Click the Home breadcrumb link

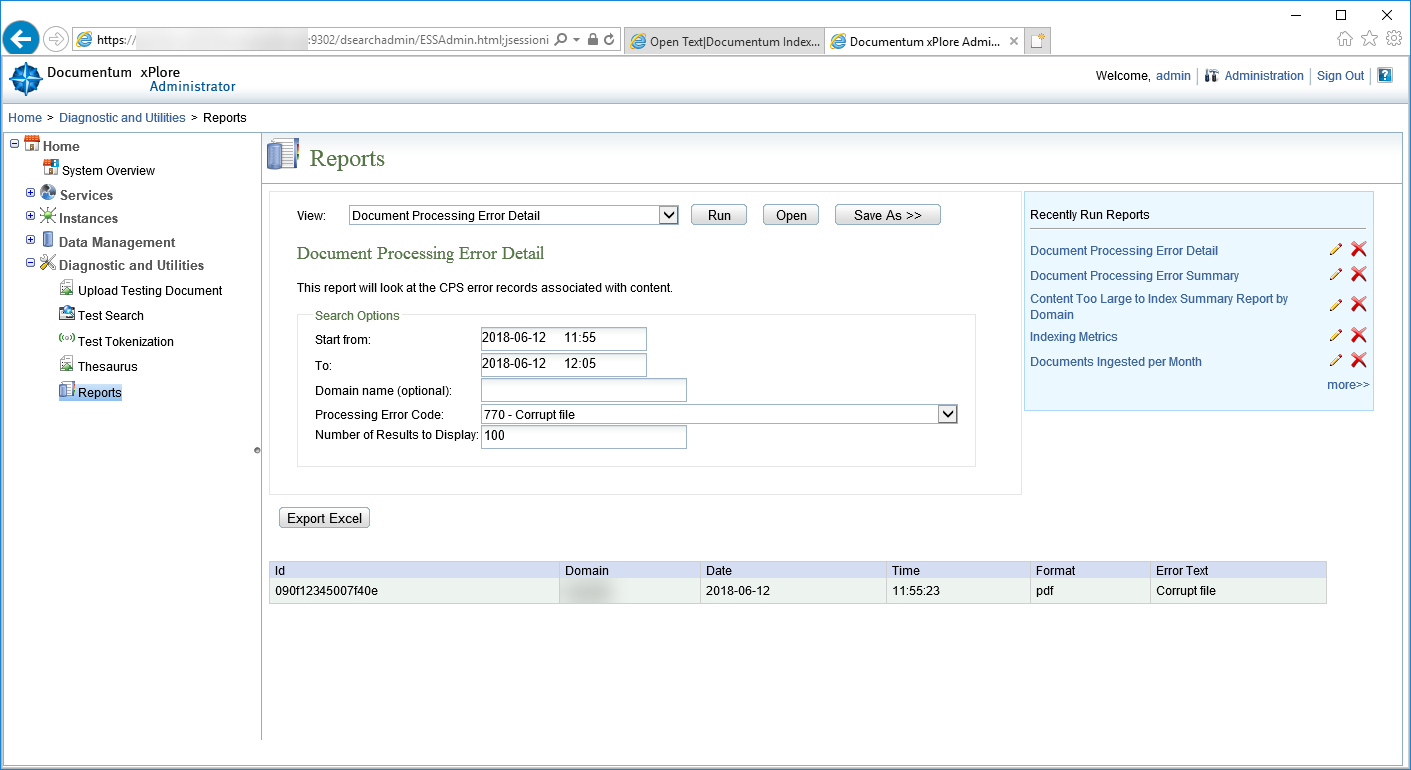point(25,118)
